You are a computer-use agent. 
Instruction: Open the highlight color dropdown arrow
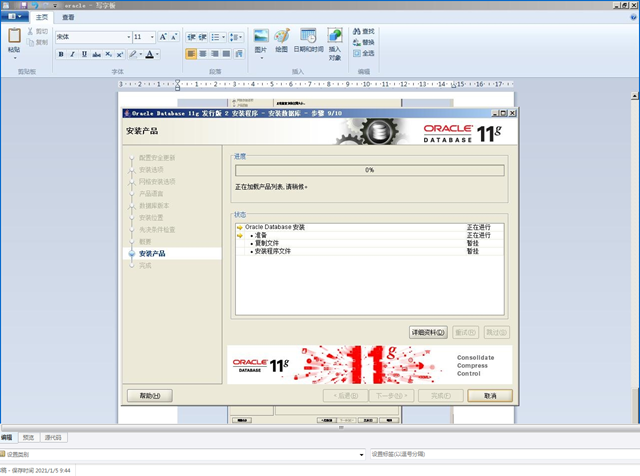141,54
